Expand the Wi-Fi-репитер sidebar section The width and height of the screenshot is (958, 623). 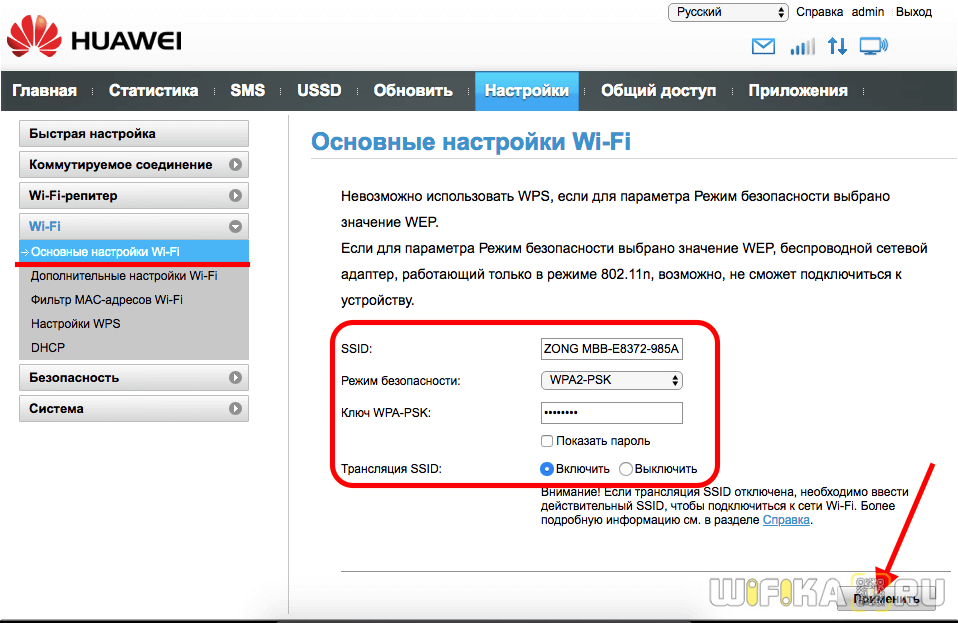coord(133,195)
